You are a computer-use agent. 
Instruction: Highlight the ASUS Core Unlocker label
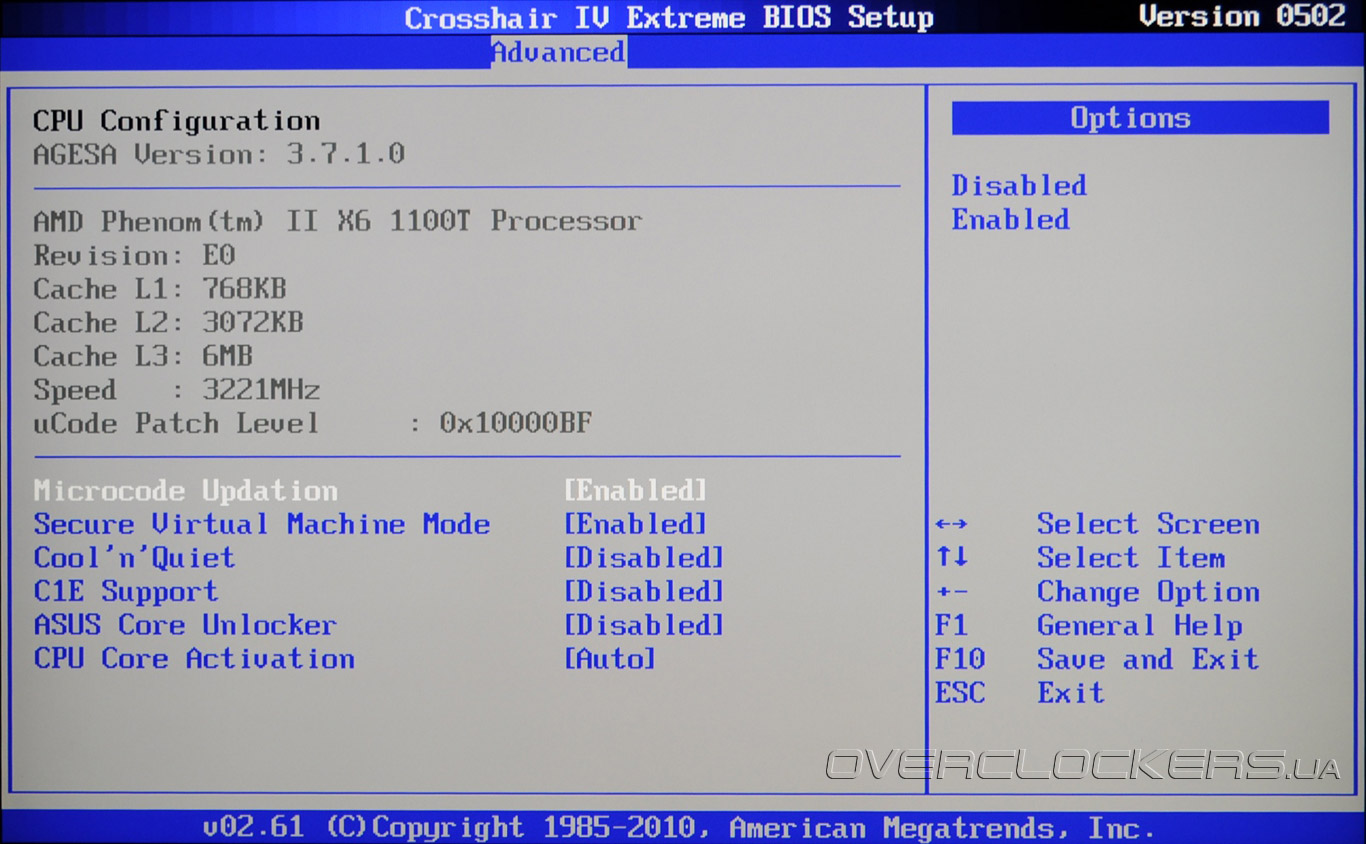(x=185, y=625)
